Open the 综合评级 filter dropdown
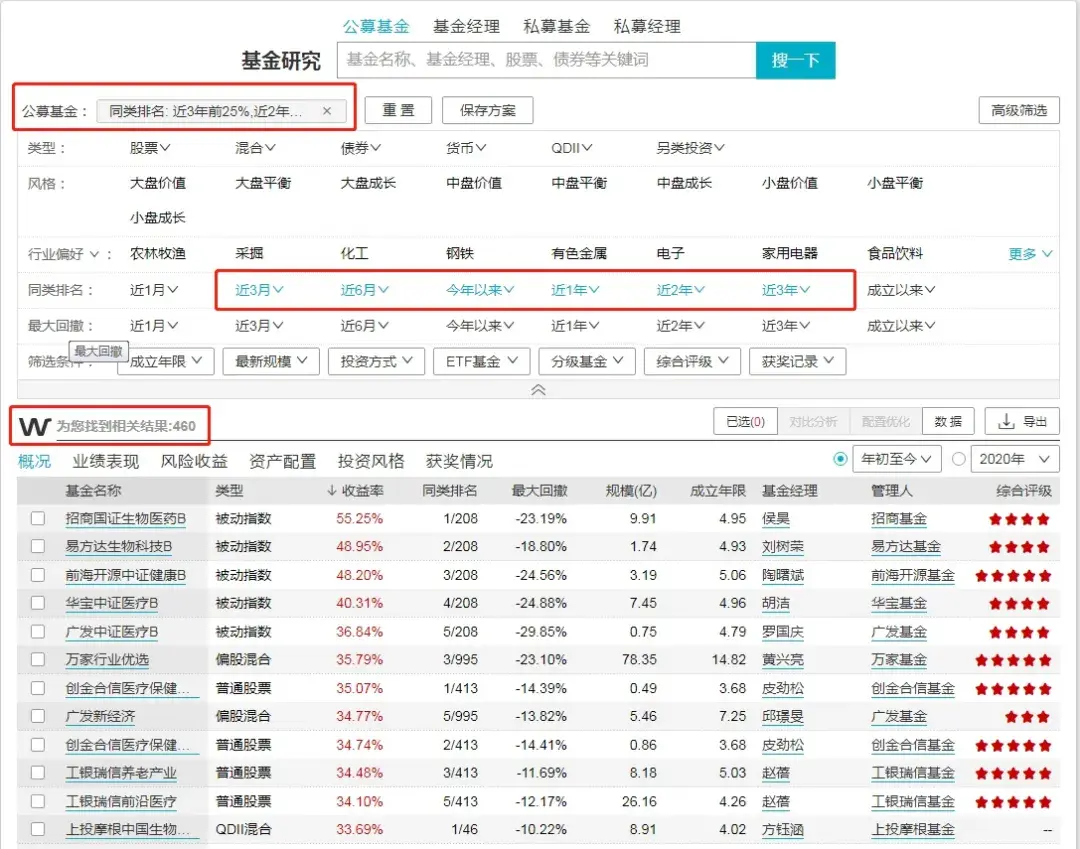 [x=692, y=361]
